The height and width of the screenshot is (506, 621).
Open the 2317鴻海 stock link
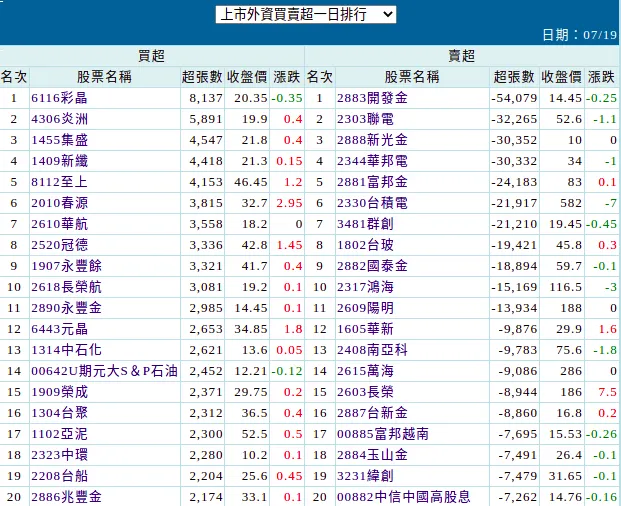365,287
